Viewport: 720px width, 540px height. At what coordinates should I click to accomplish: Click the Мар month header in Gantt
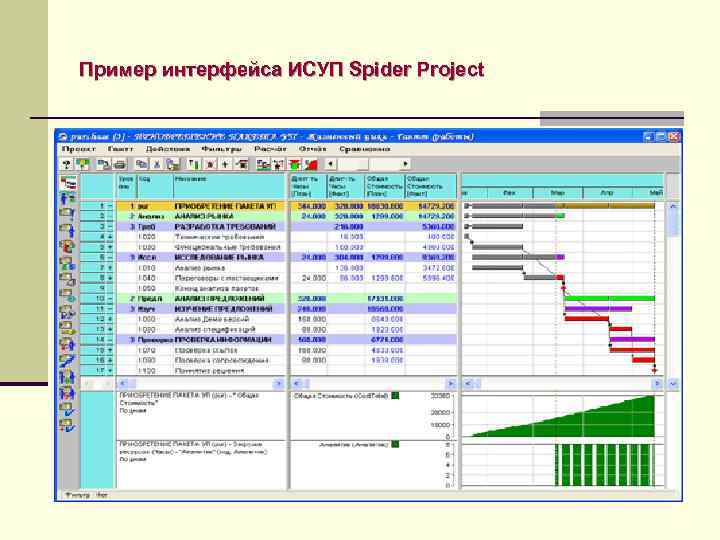pyautogui.click(x=557, y=193)
